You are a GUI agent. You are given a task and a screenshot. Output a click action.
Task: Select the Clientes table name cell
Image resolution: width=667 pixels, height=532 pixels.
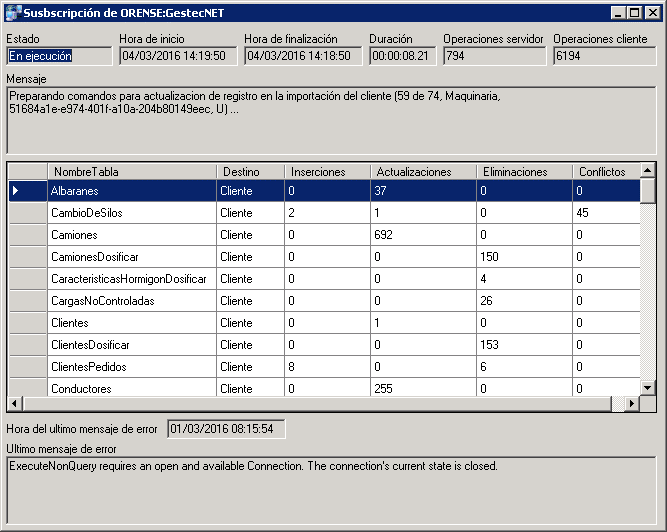coord(132,323)
